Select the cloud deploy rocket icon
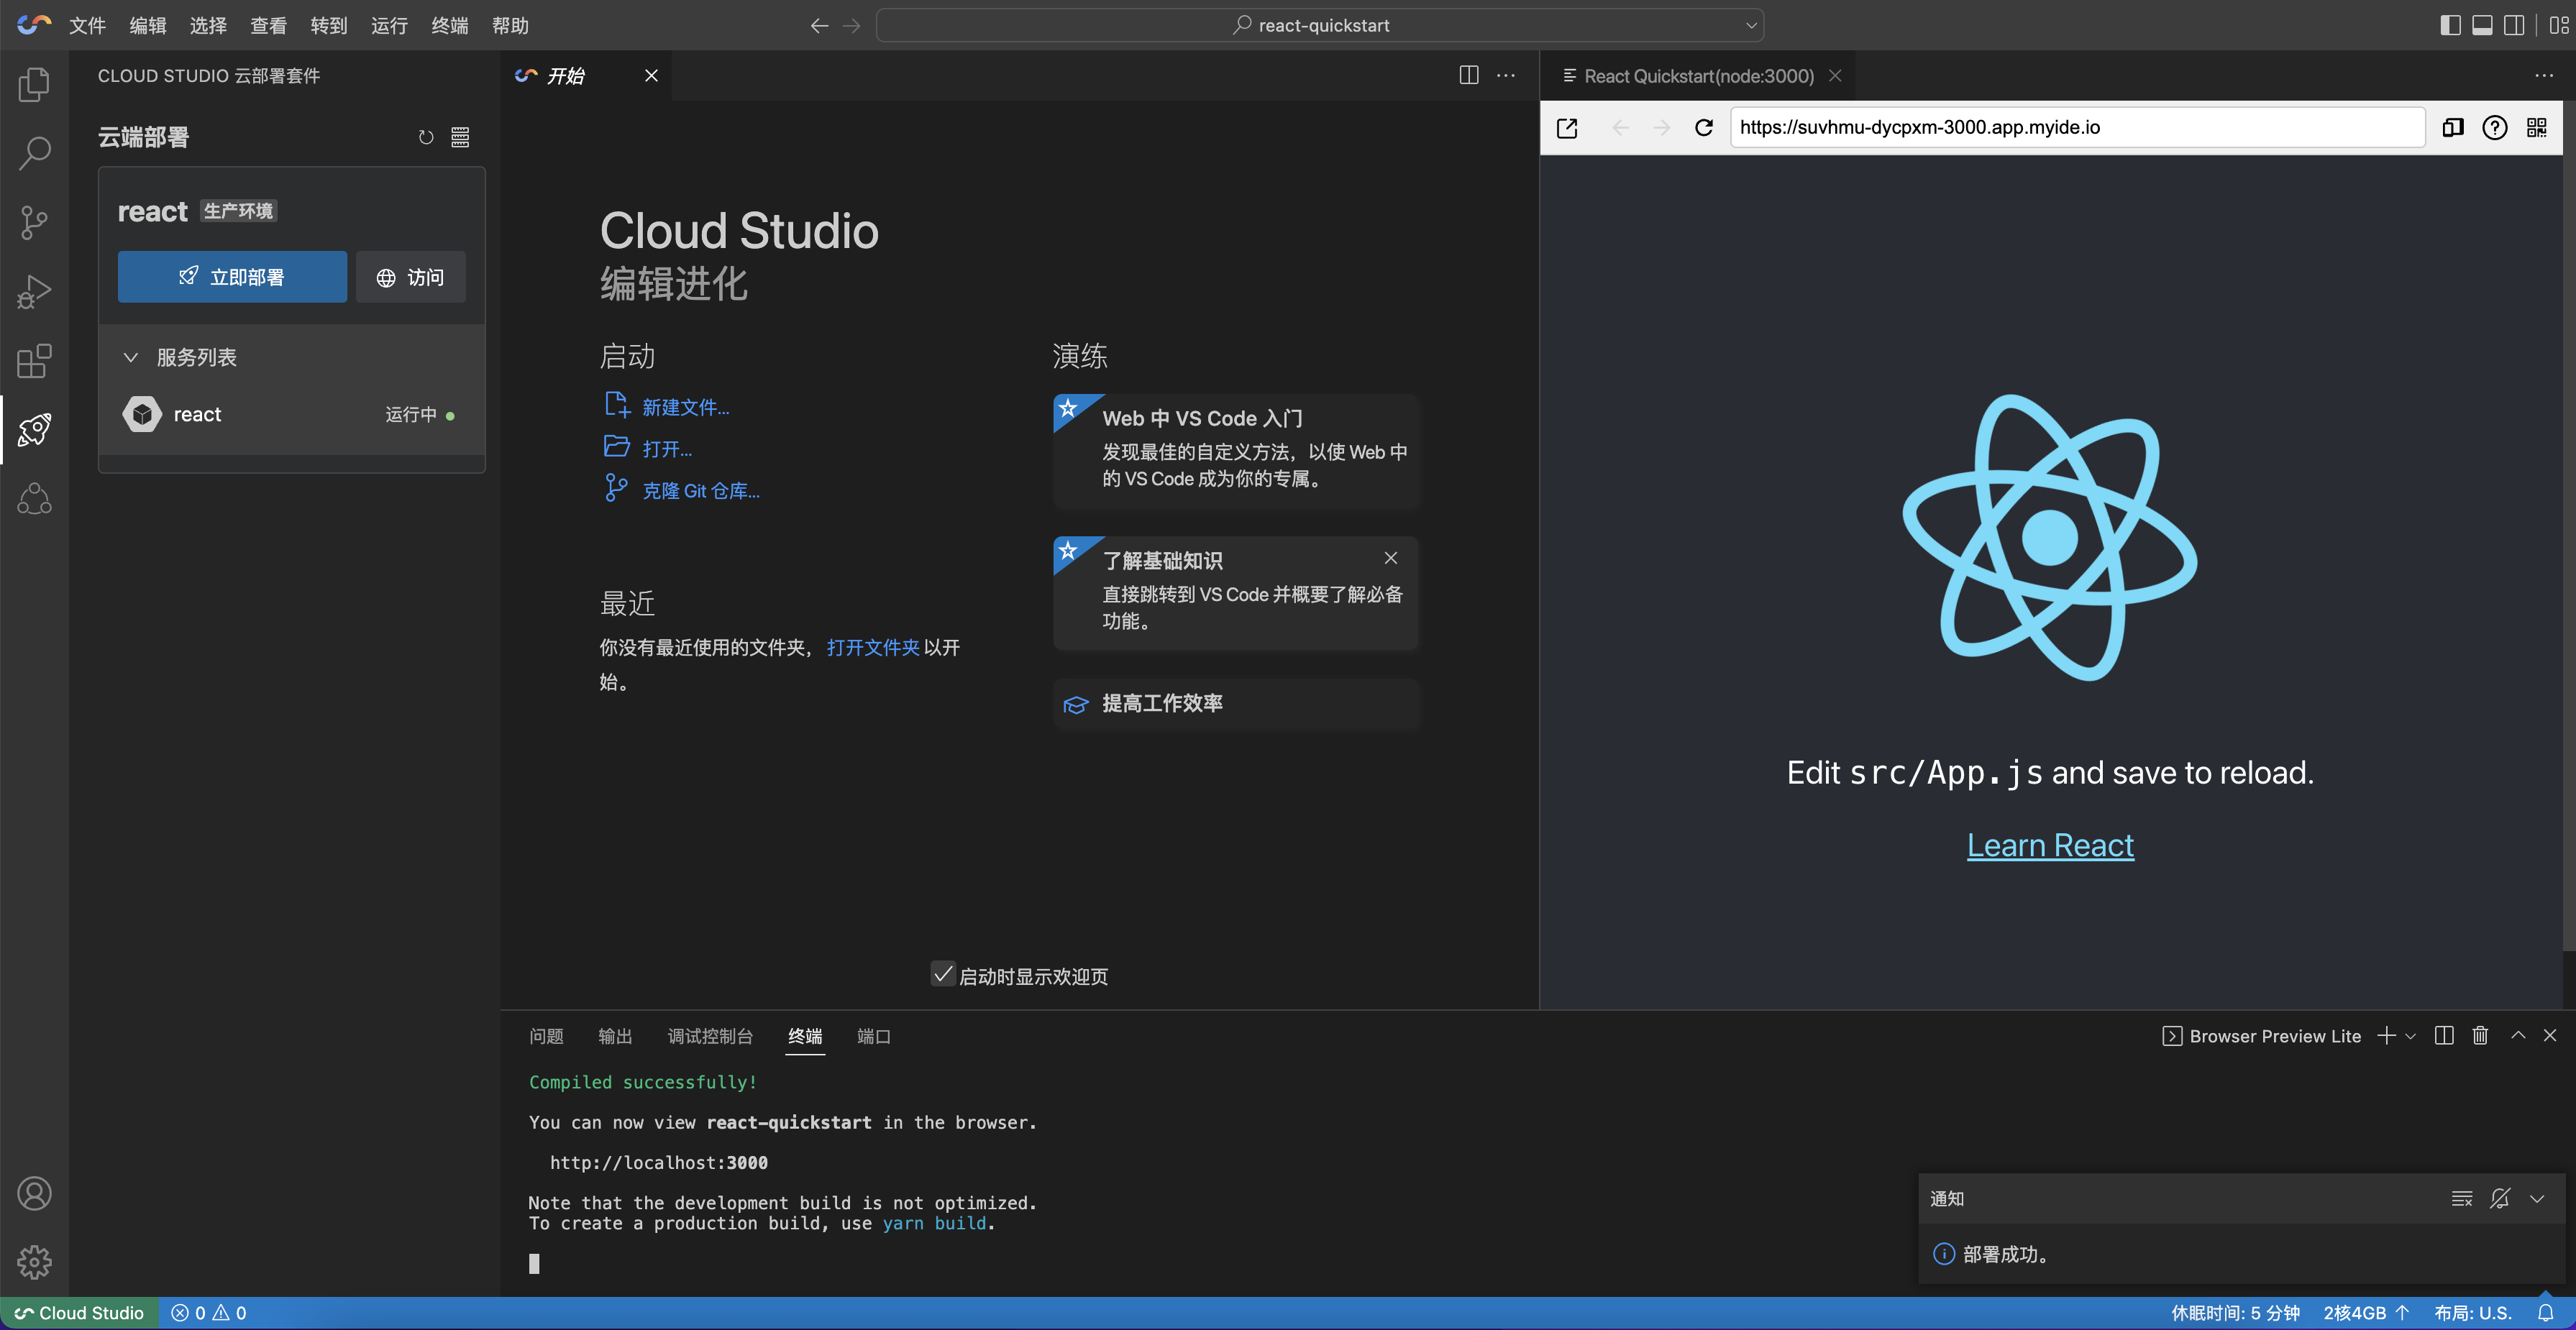Screen dimensions: 2576x1330 point(34,429)
